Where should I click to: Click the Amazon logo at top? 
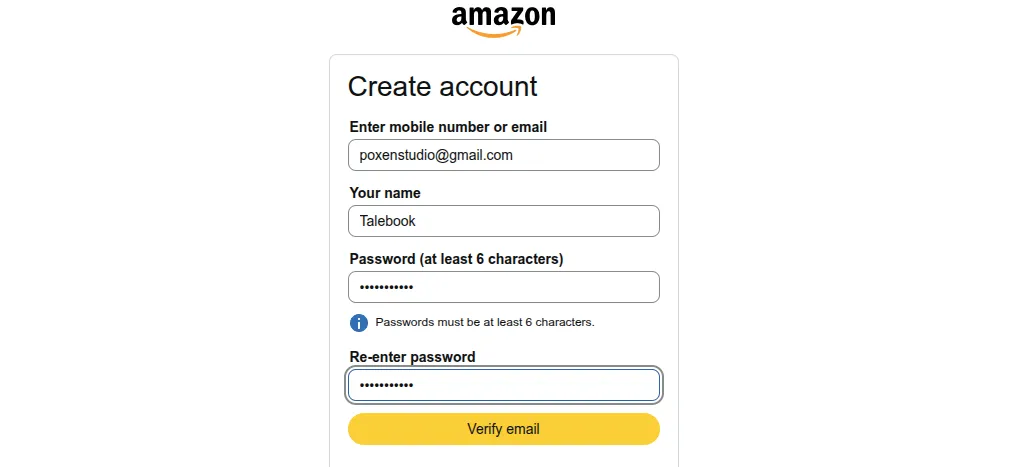point(503,18)
